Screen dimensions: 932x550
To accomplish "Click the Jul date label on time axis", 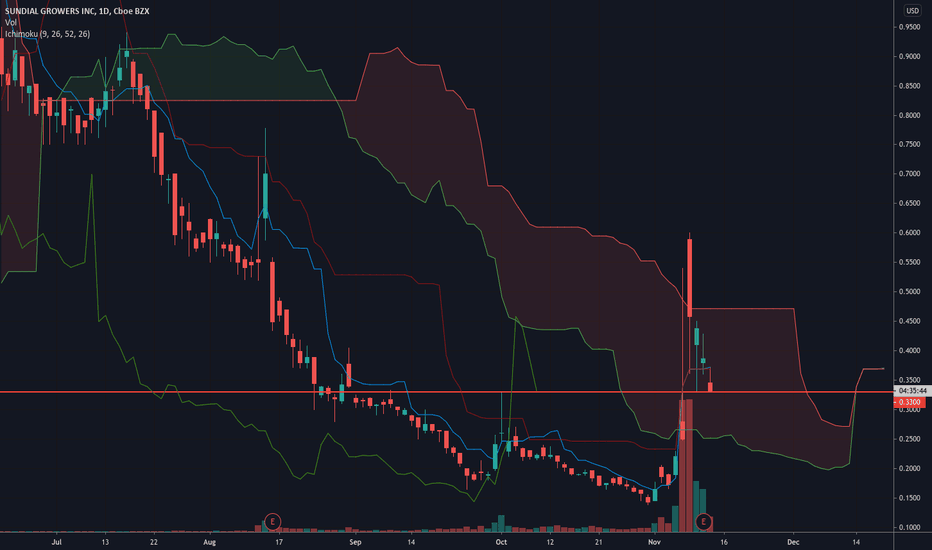I will pyautogui.click(x=56, y=542).
